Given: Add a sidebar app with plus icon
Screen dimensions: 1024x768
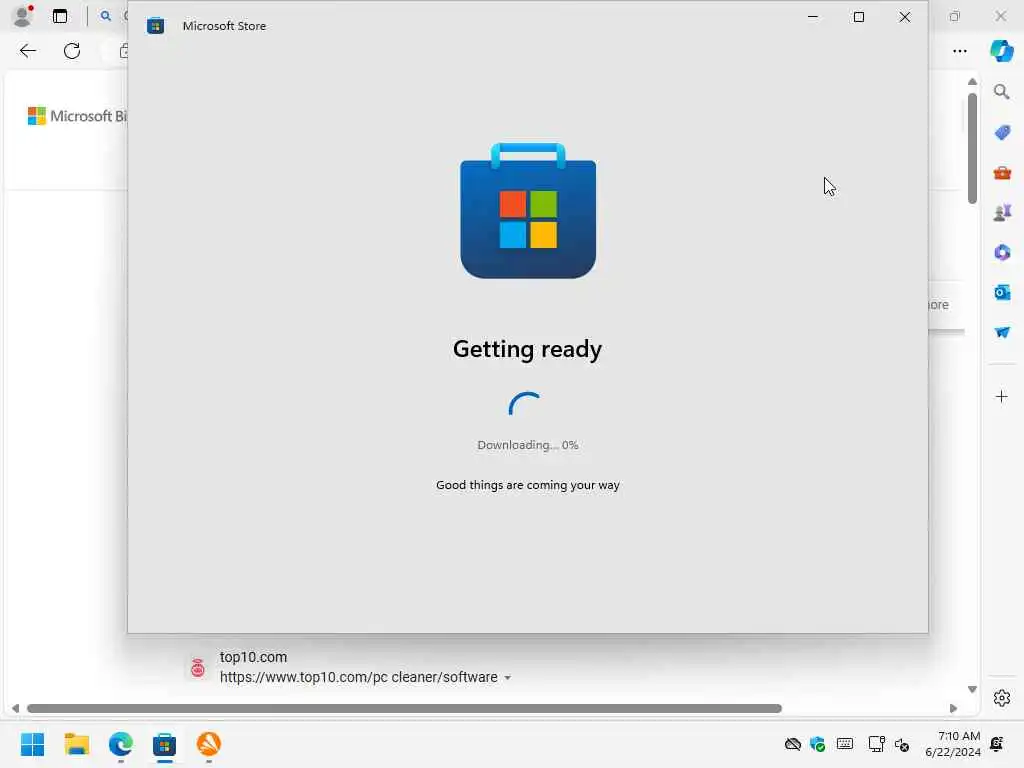Looking at the screenshot, I should coord(1002,396).
